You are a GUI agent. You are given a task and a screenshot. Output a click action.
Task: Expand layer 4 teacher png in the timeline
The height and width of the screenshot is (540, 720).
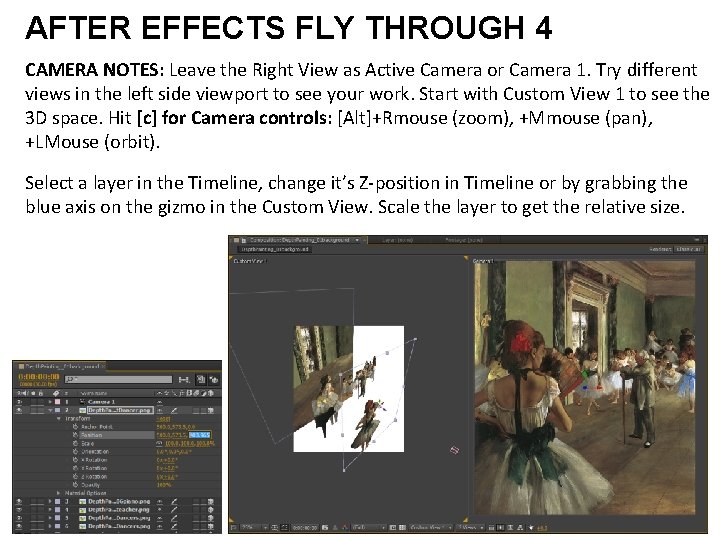(x=50, y=510)
